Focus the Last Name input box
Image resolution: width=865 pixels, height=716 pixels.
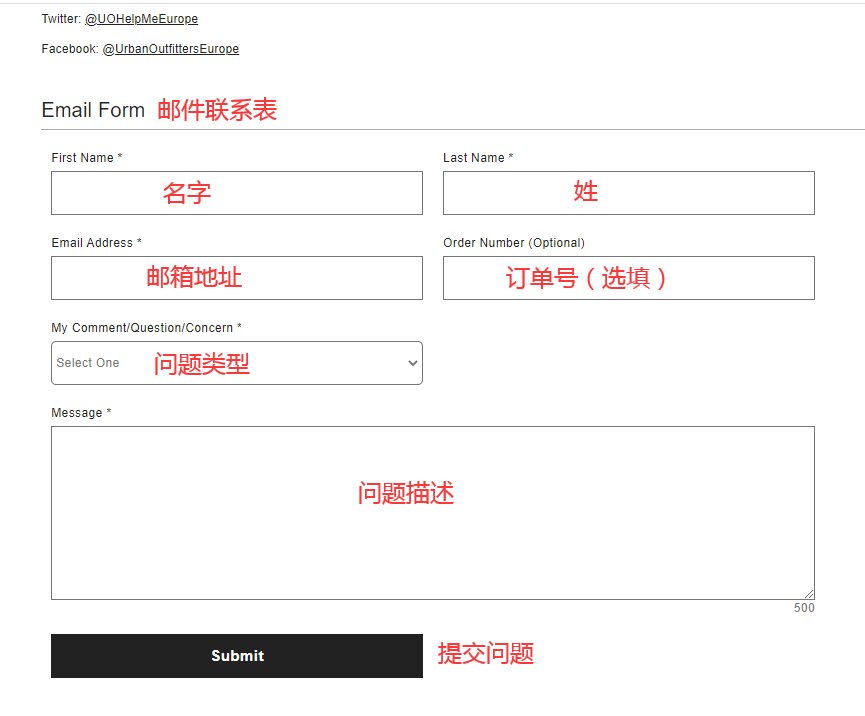(x=628, y=193)
